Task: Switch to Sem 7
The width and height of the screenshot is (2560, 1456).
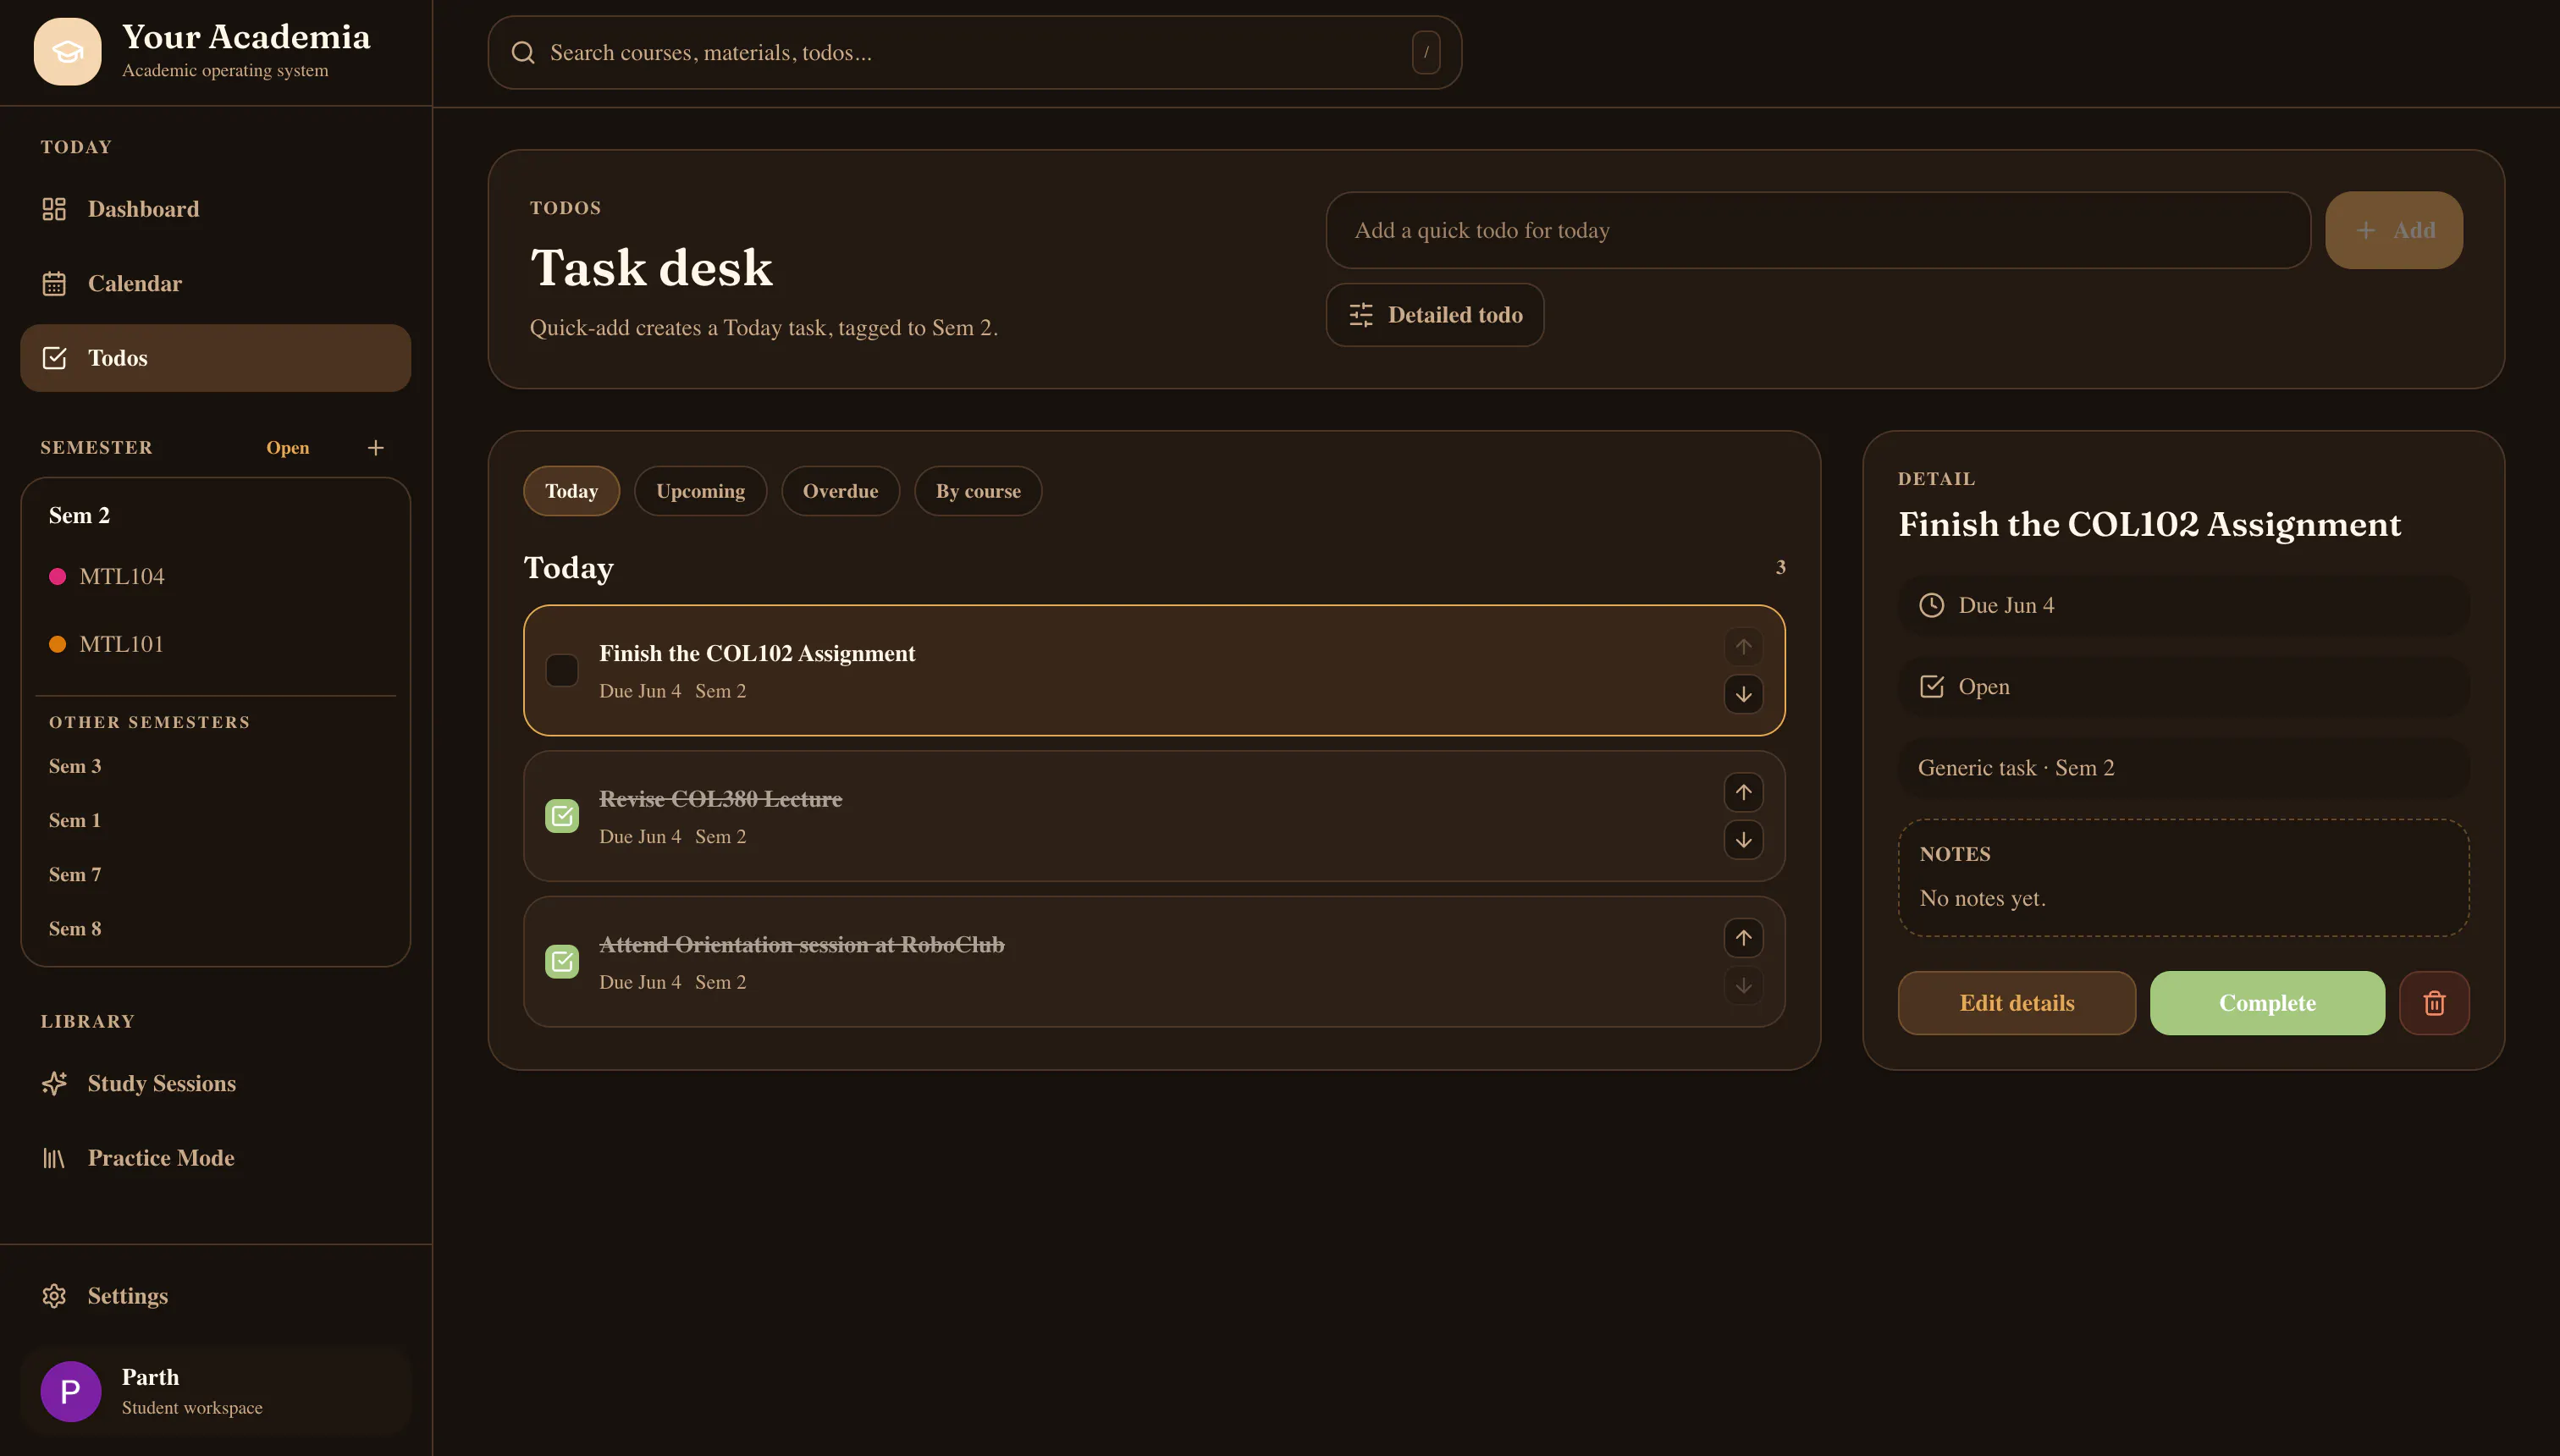Action: [x=75, y=874]
